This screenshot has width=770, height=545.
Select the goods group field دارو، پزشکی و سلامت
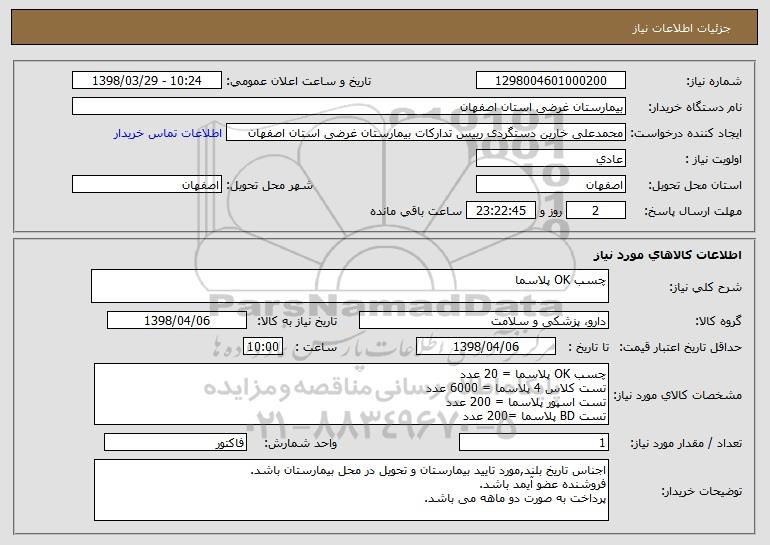pos(484,321)
